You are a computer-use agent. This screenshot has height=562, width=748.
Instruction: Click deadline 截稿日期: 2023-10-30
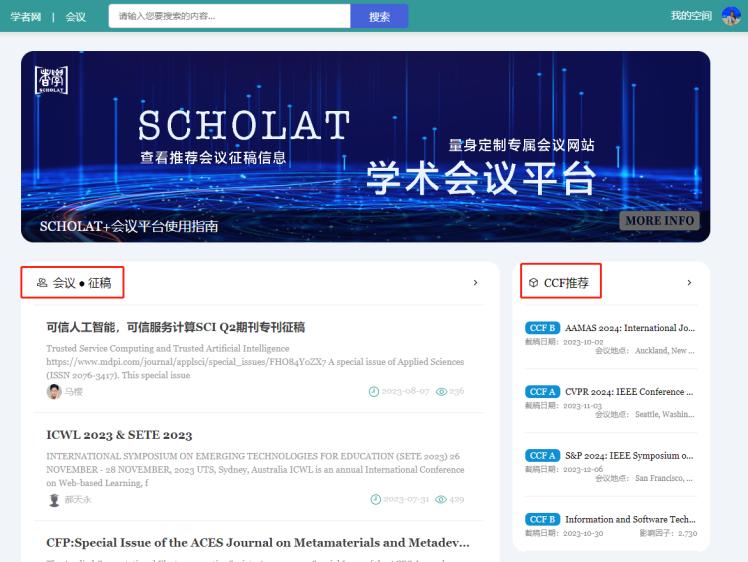click(564, 533)
